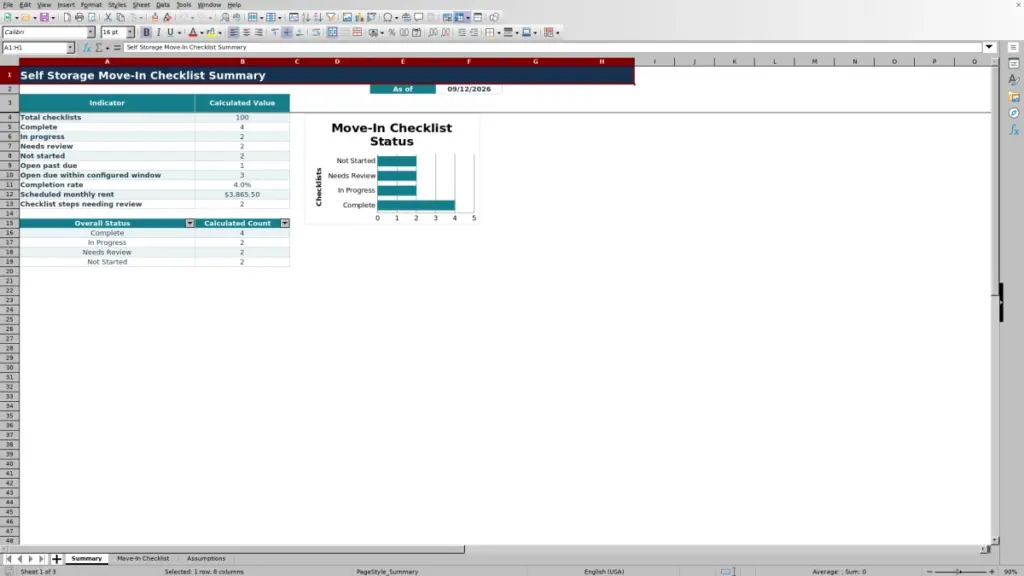Open the sidebar Functions panel icon

coord(1014,130)
